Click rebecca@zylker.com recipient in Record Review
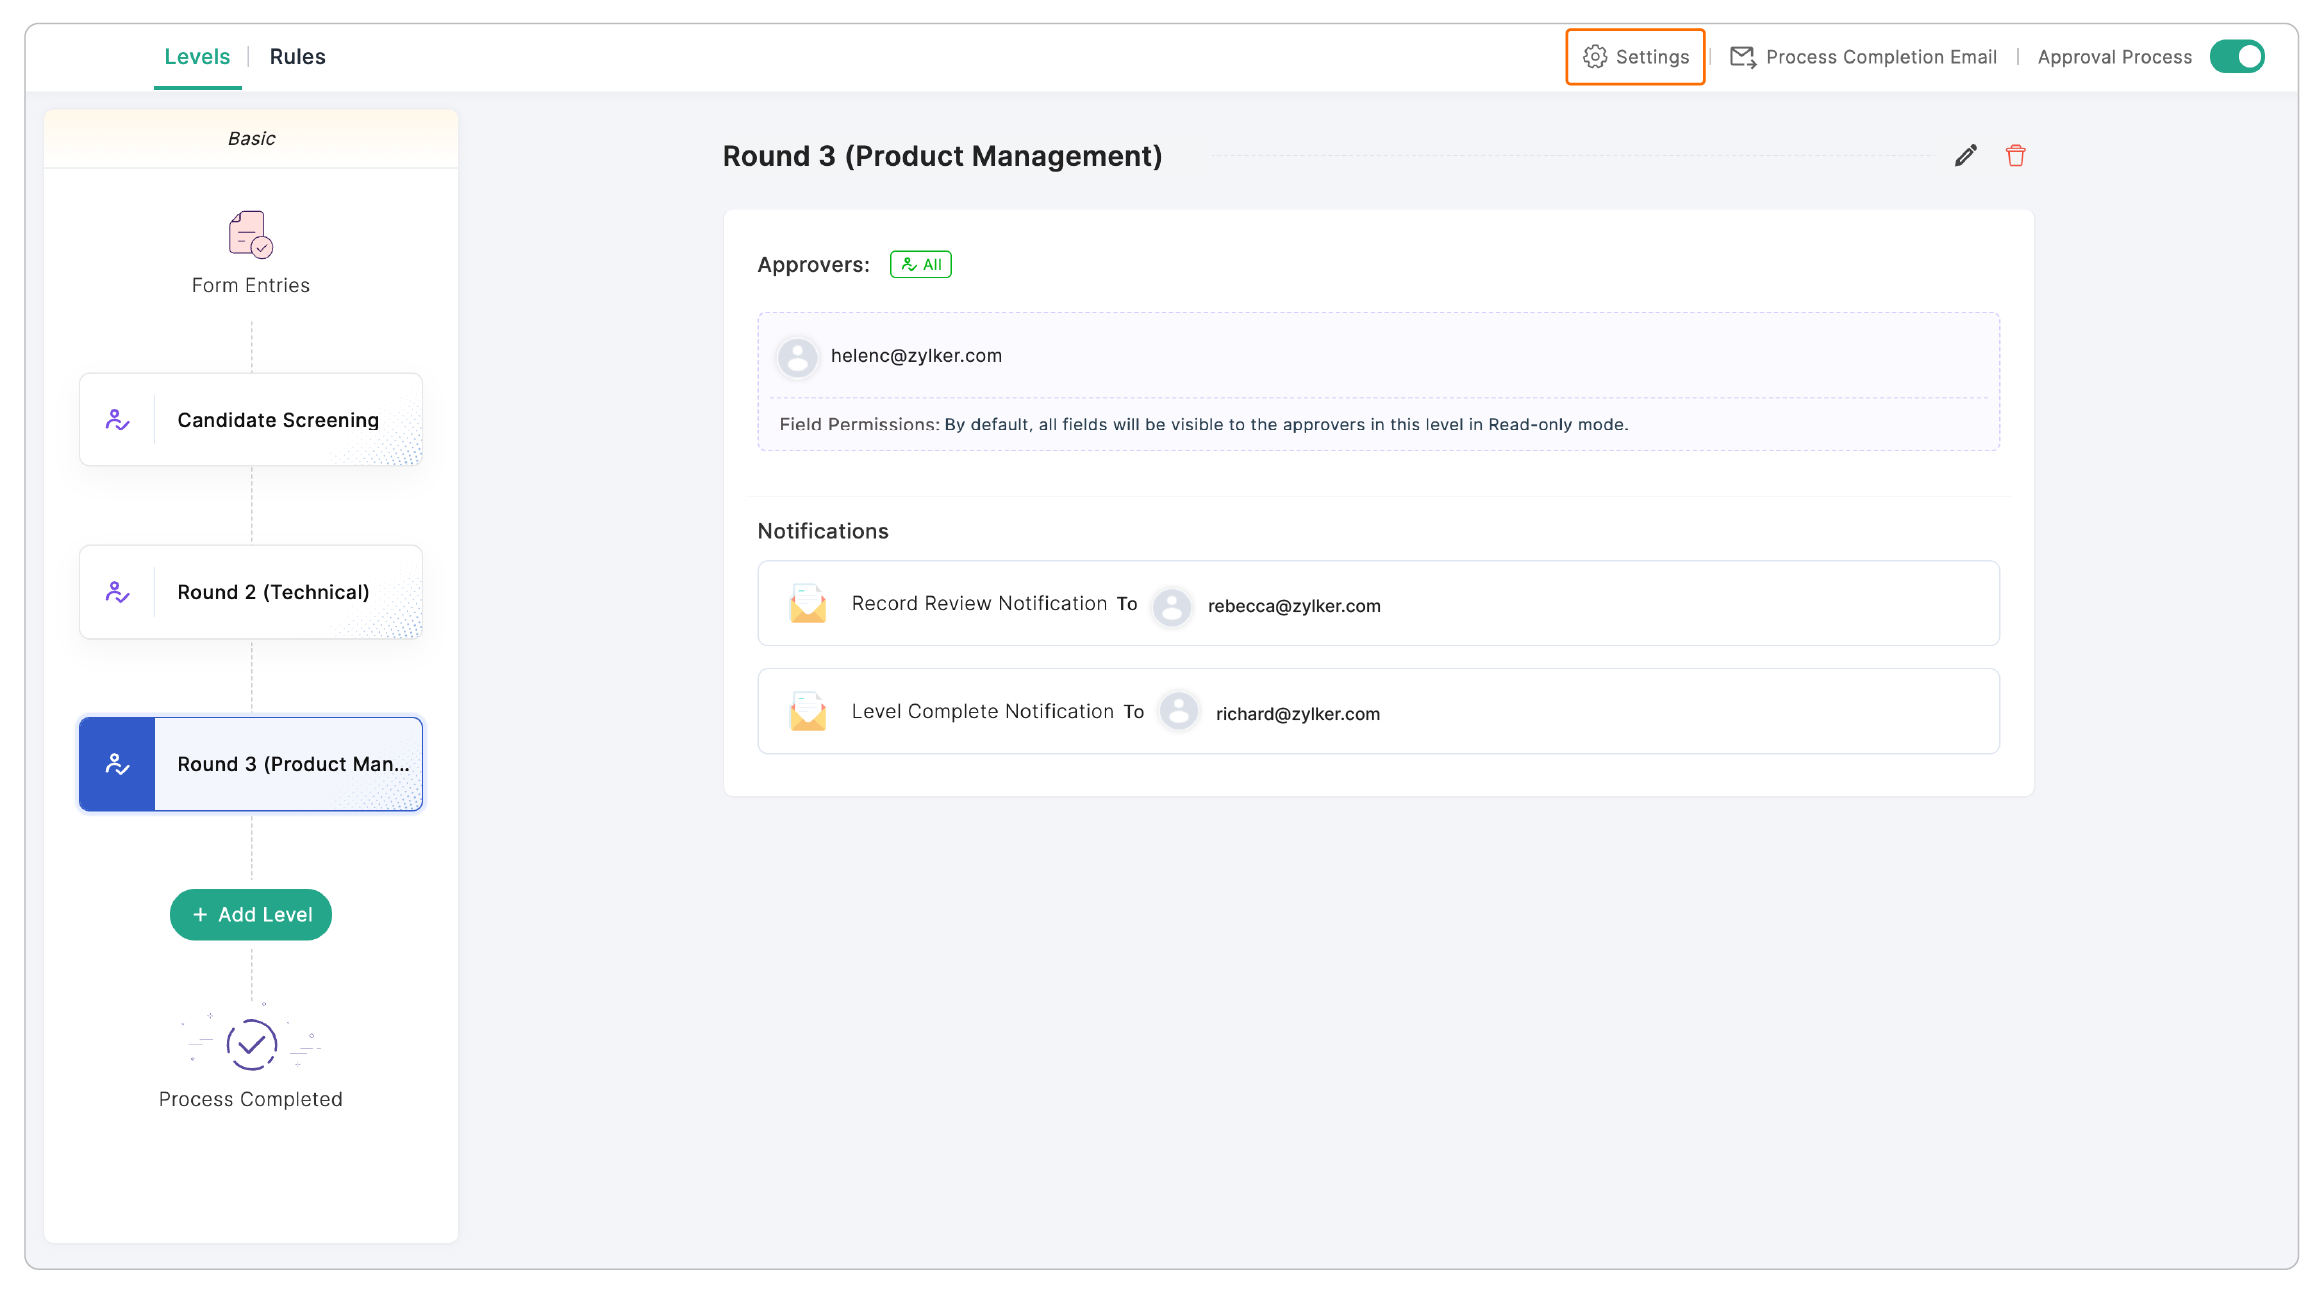This screenshot has height=1293, width=2324. click(1293, 606)
